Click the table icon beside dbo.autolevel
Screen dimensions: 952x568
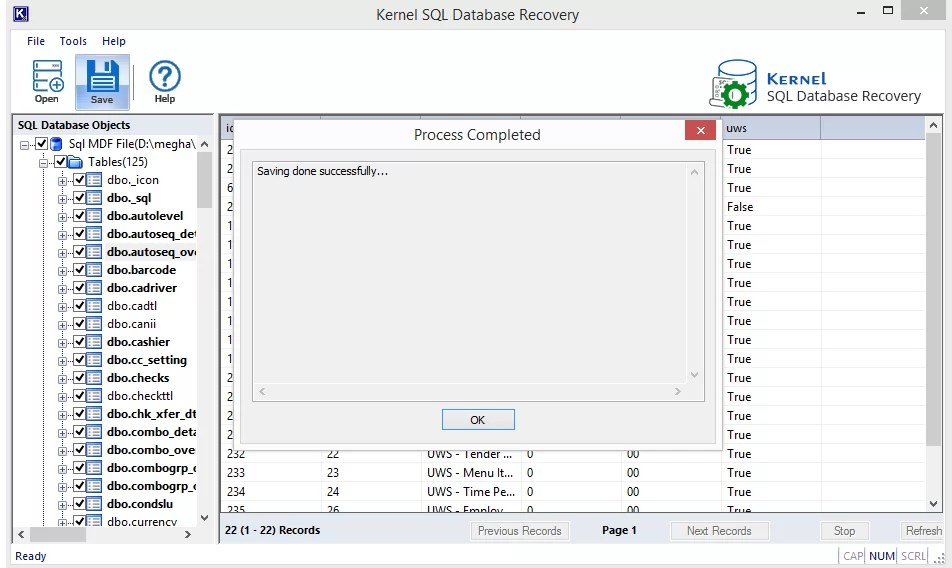tap(94, 215)
